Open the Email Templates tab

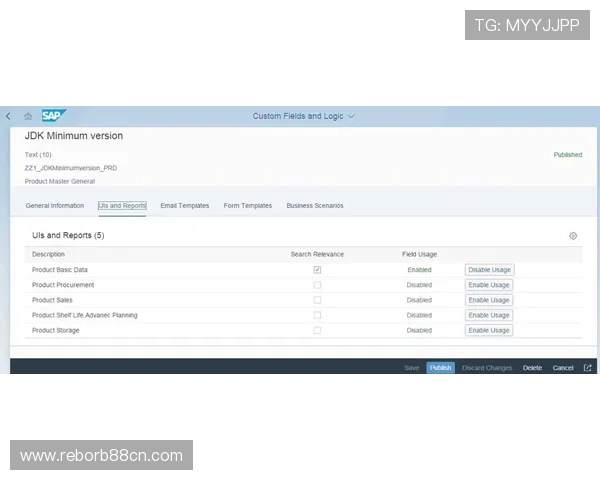185,206
